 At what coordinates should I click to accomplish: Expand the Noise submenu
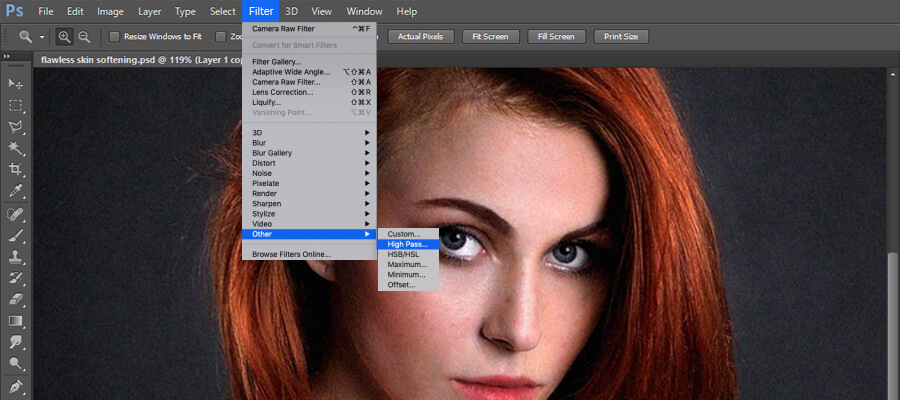309,173
